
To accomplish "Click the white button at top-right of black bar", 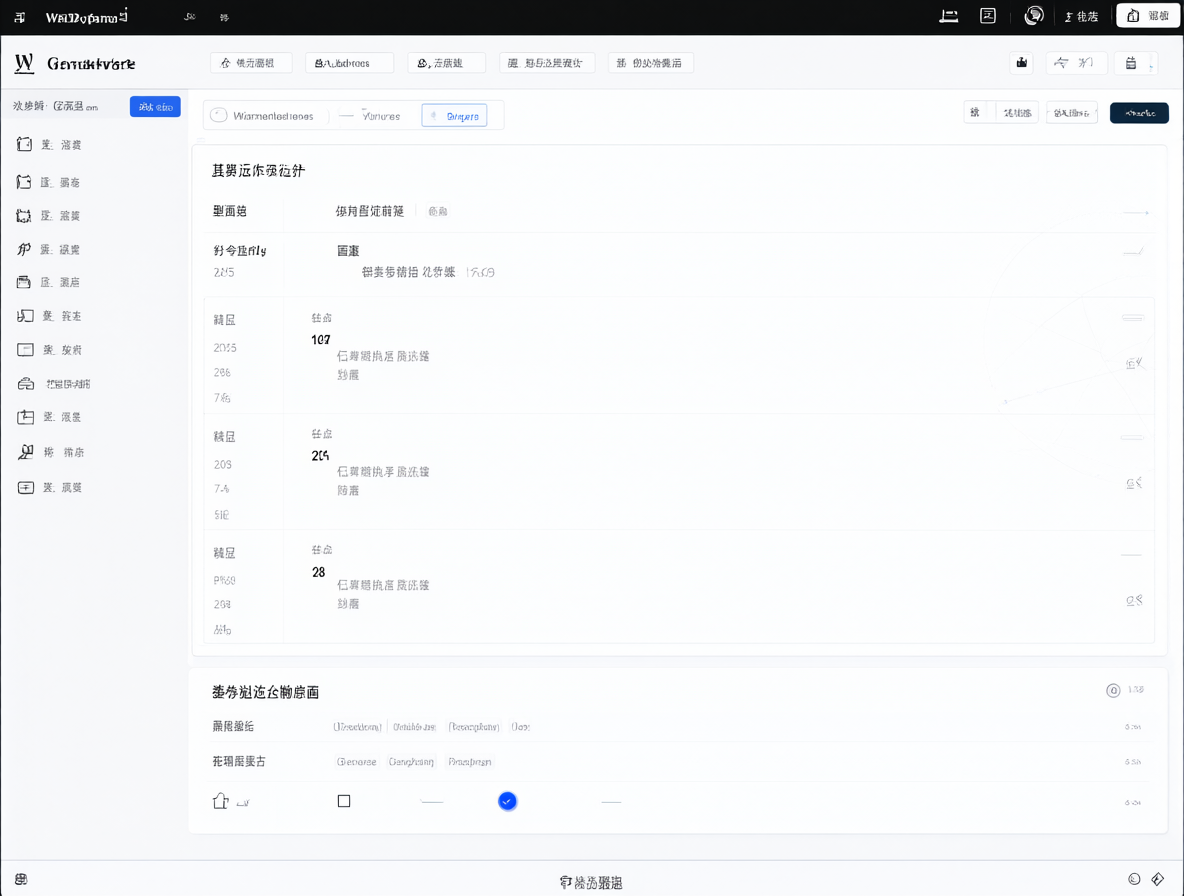I will (1148, 16).
